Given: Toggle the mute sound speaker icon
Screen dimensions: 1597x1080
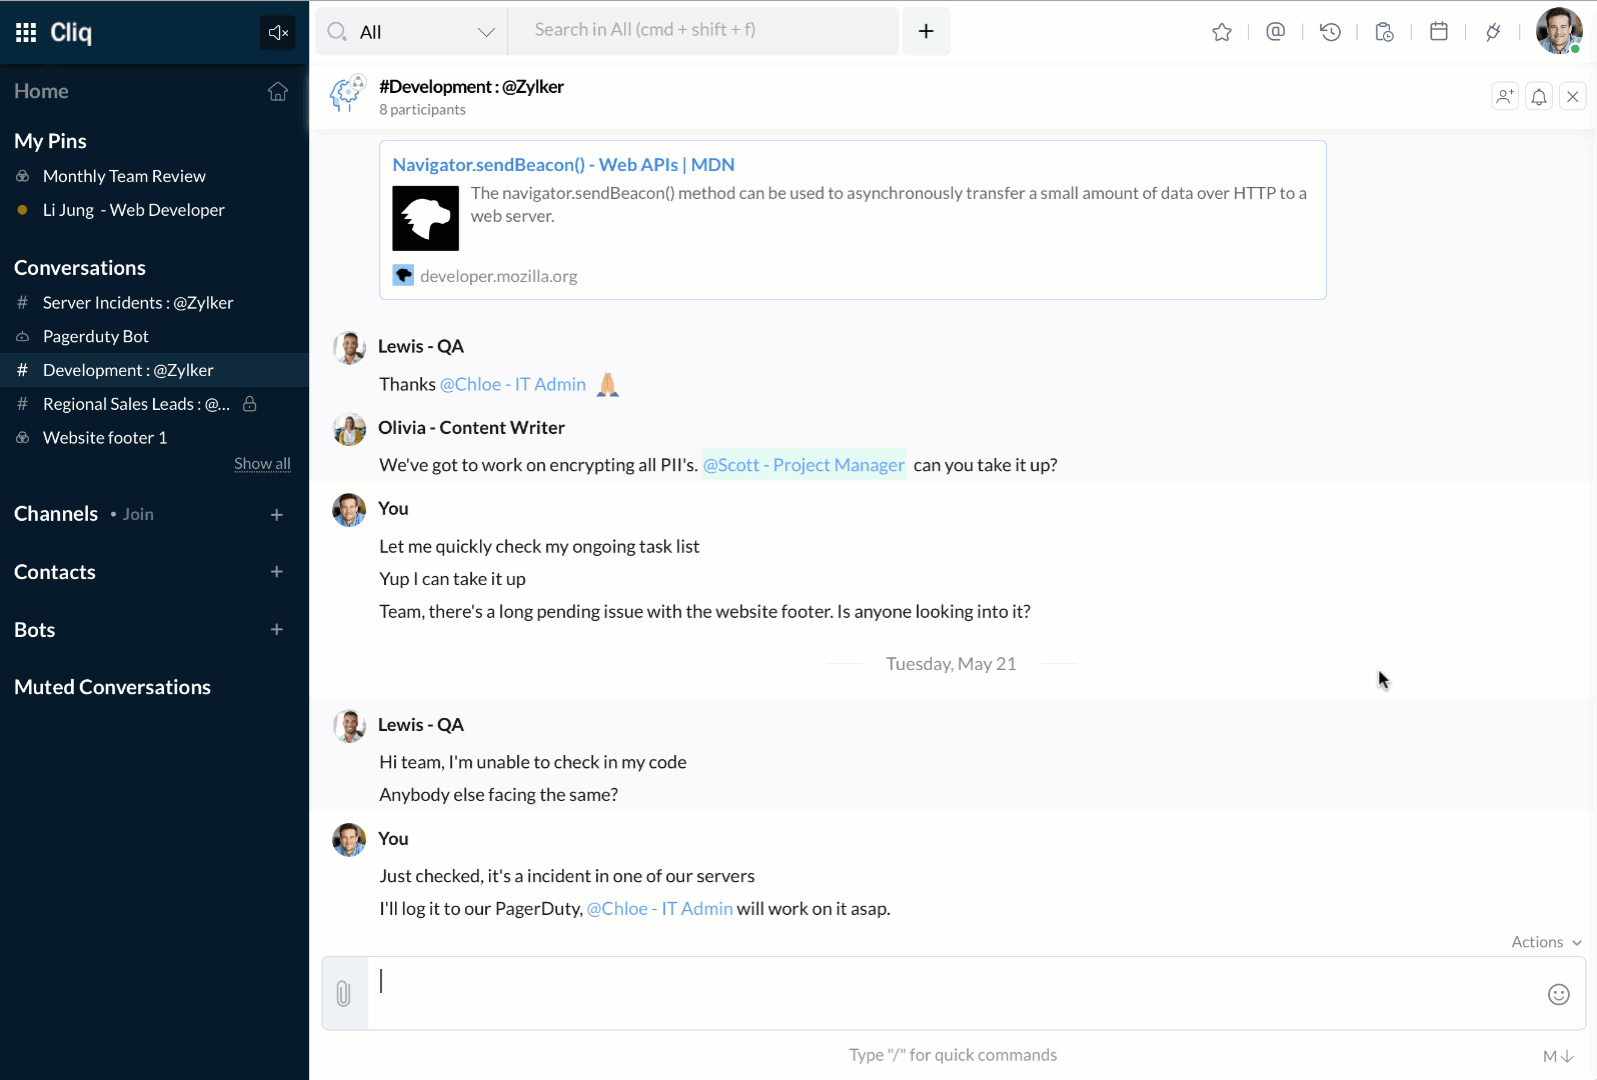Looking at the screenshot, I should pos(278,33).
